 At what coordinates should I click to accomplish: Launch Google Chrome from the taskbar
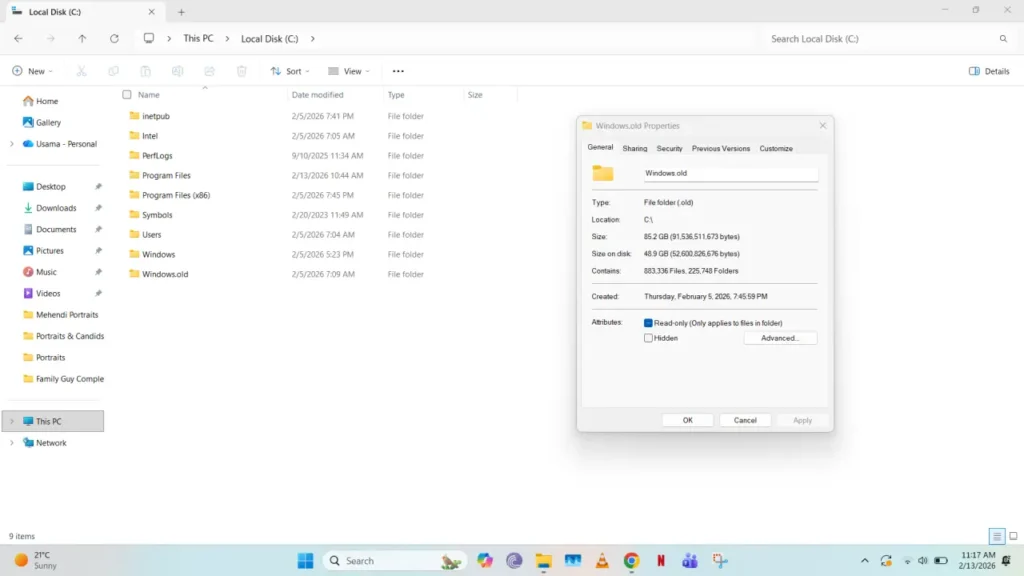[631, 561]
